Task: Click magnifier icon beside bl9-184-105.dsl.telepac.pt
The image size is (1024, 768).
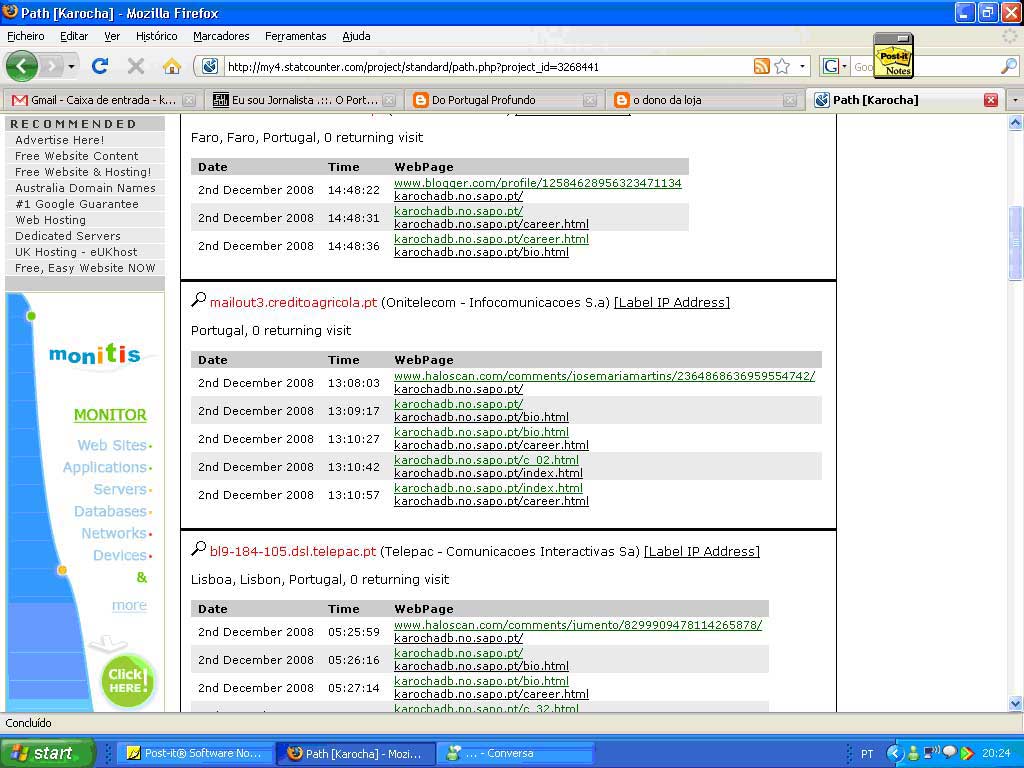Action: click(x=199, y=549)
